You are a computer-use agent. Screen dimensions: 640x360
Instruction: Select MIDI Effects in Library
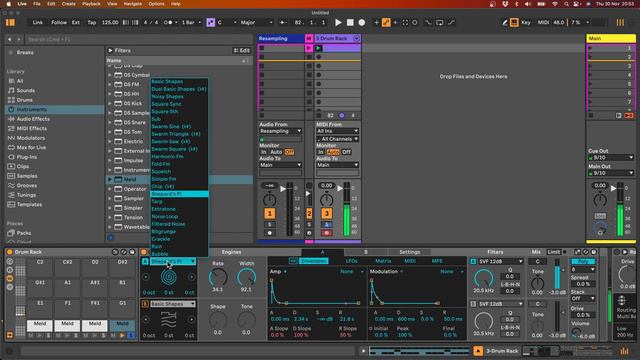coord(31,128)
